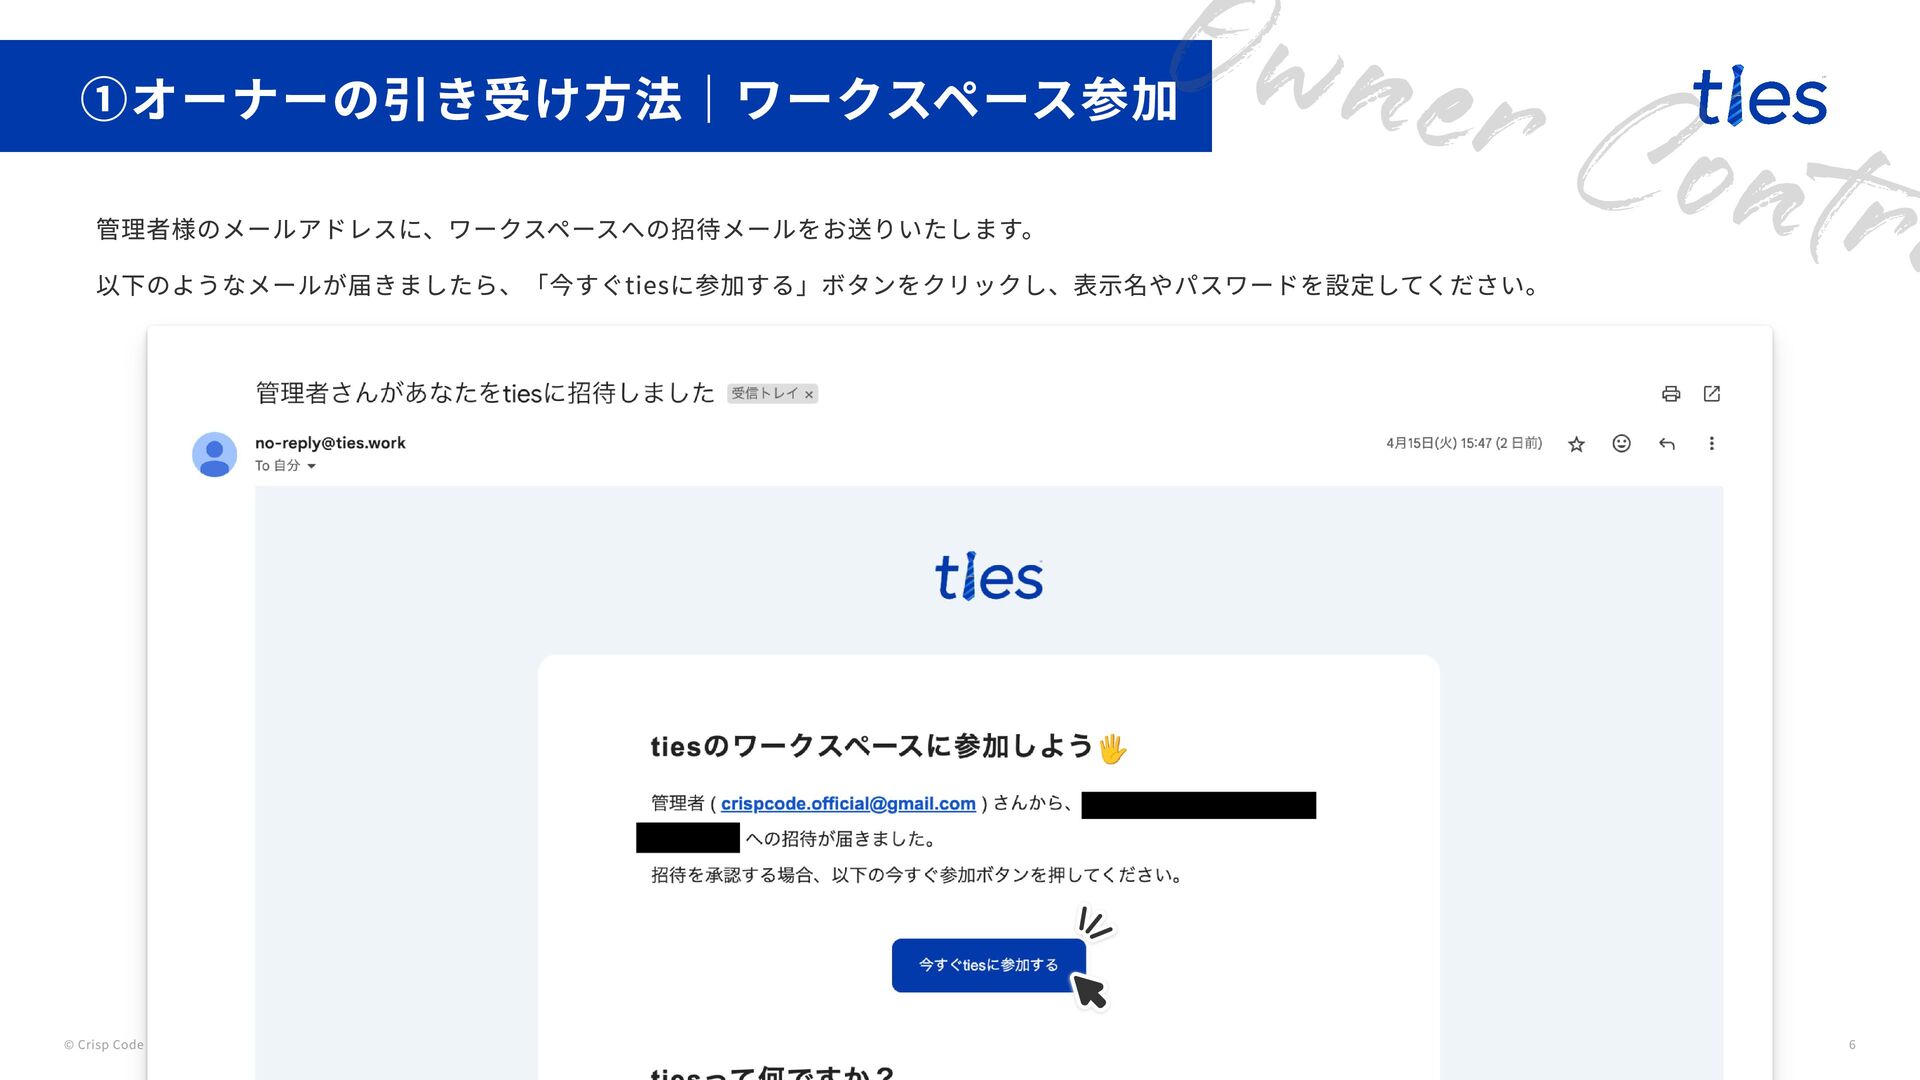Viewport: 1920px width, 1080px height.
Task: Expand the 'To 自分' recipient details arrow
Action: click(x=311, y=467)
